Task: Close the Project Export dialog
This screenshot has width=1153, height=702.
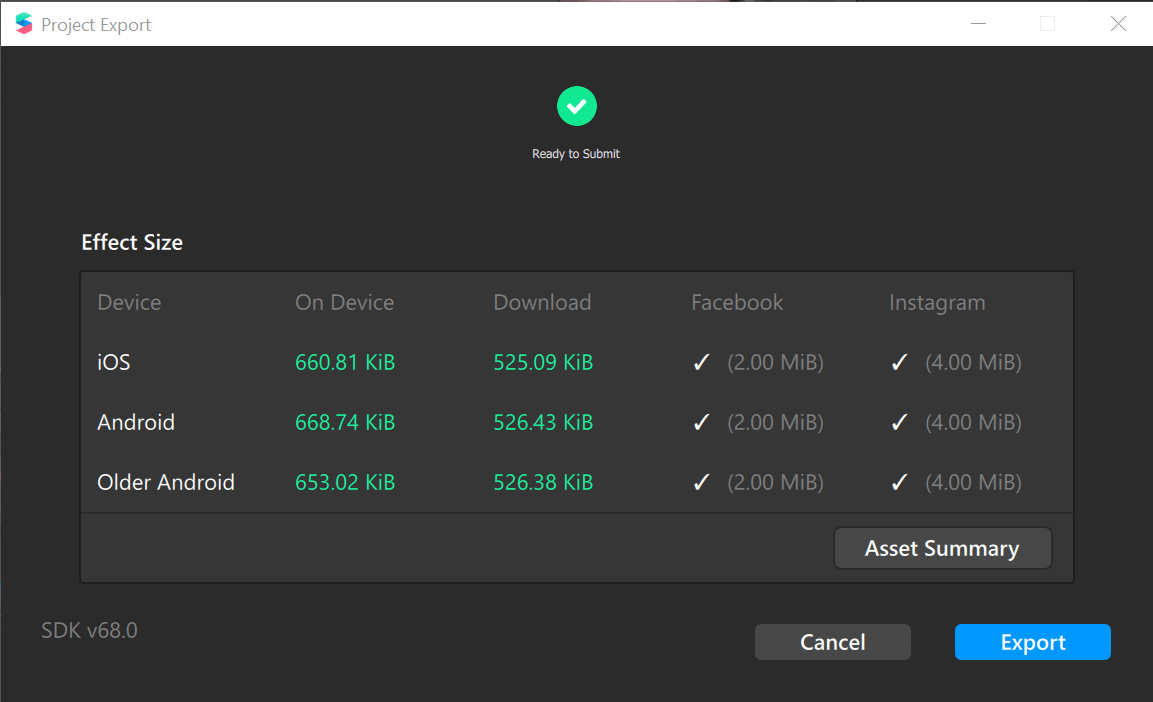Action: [1118, 24]
